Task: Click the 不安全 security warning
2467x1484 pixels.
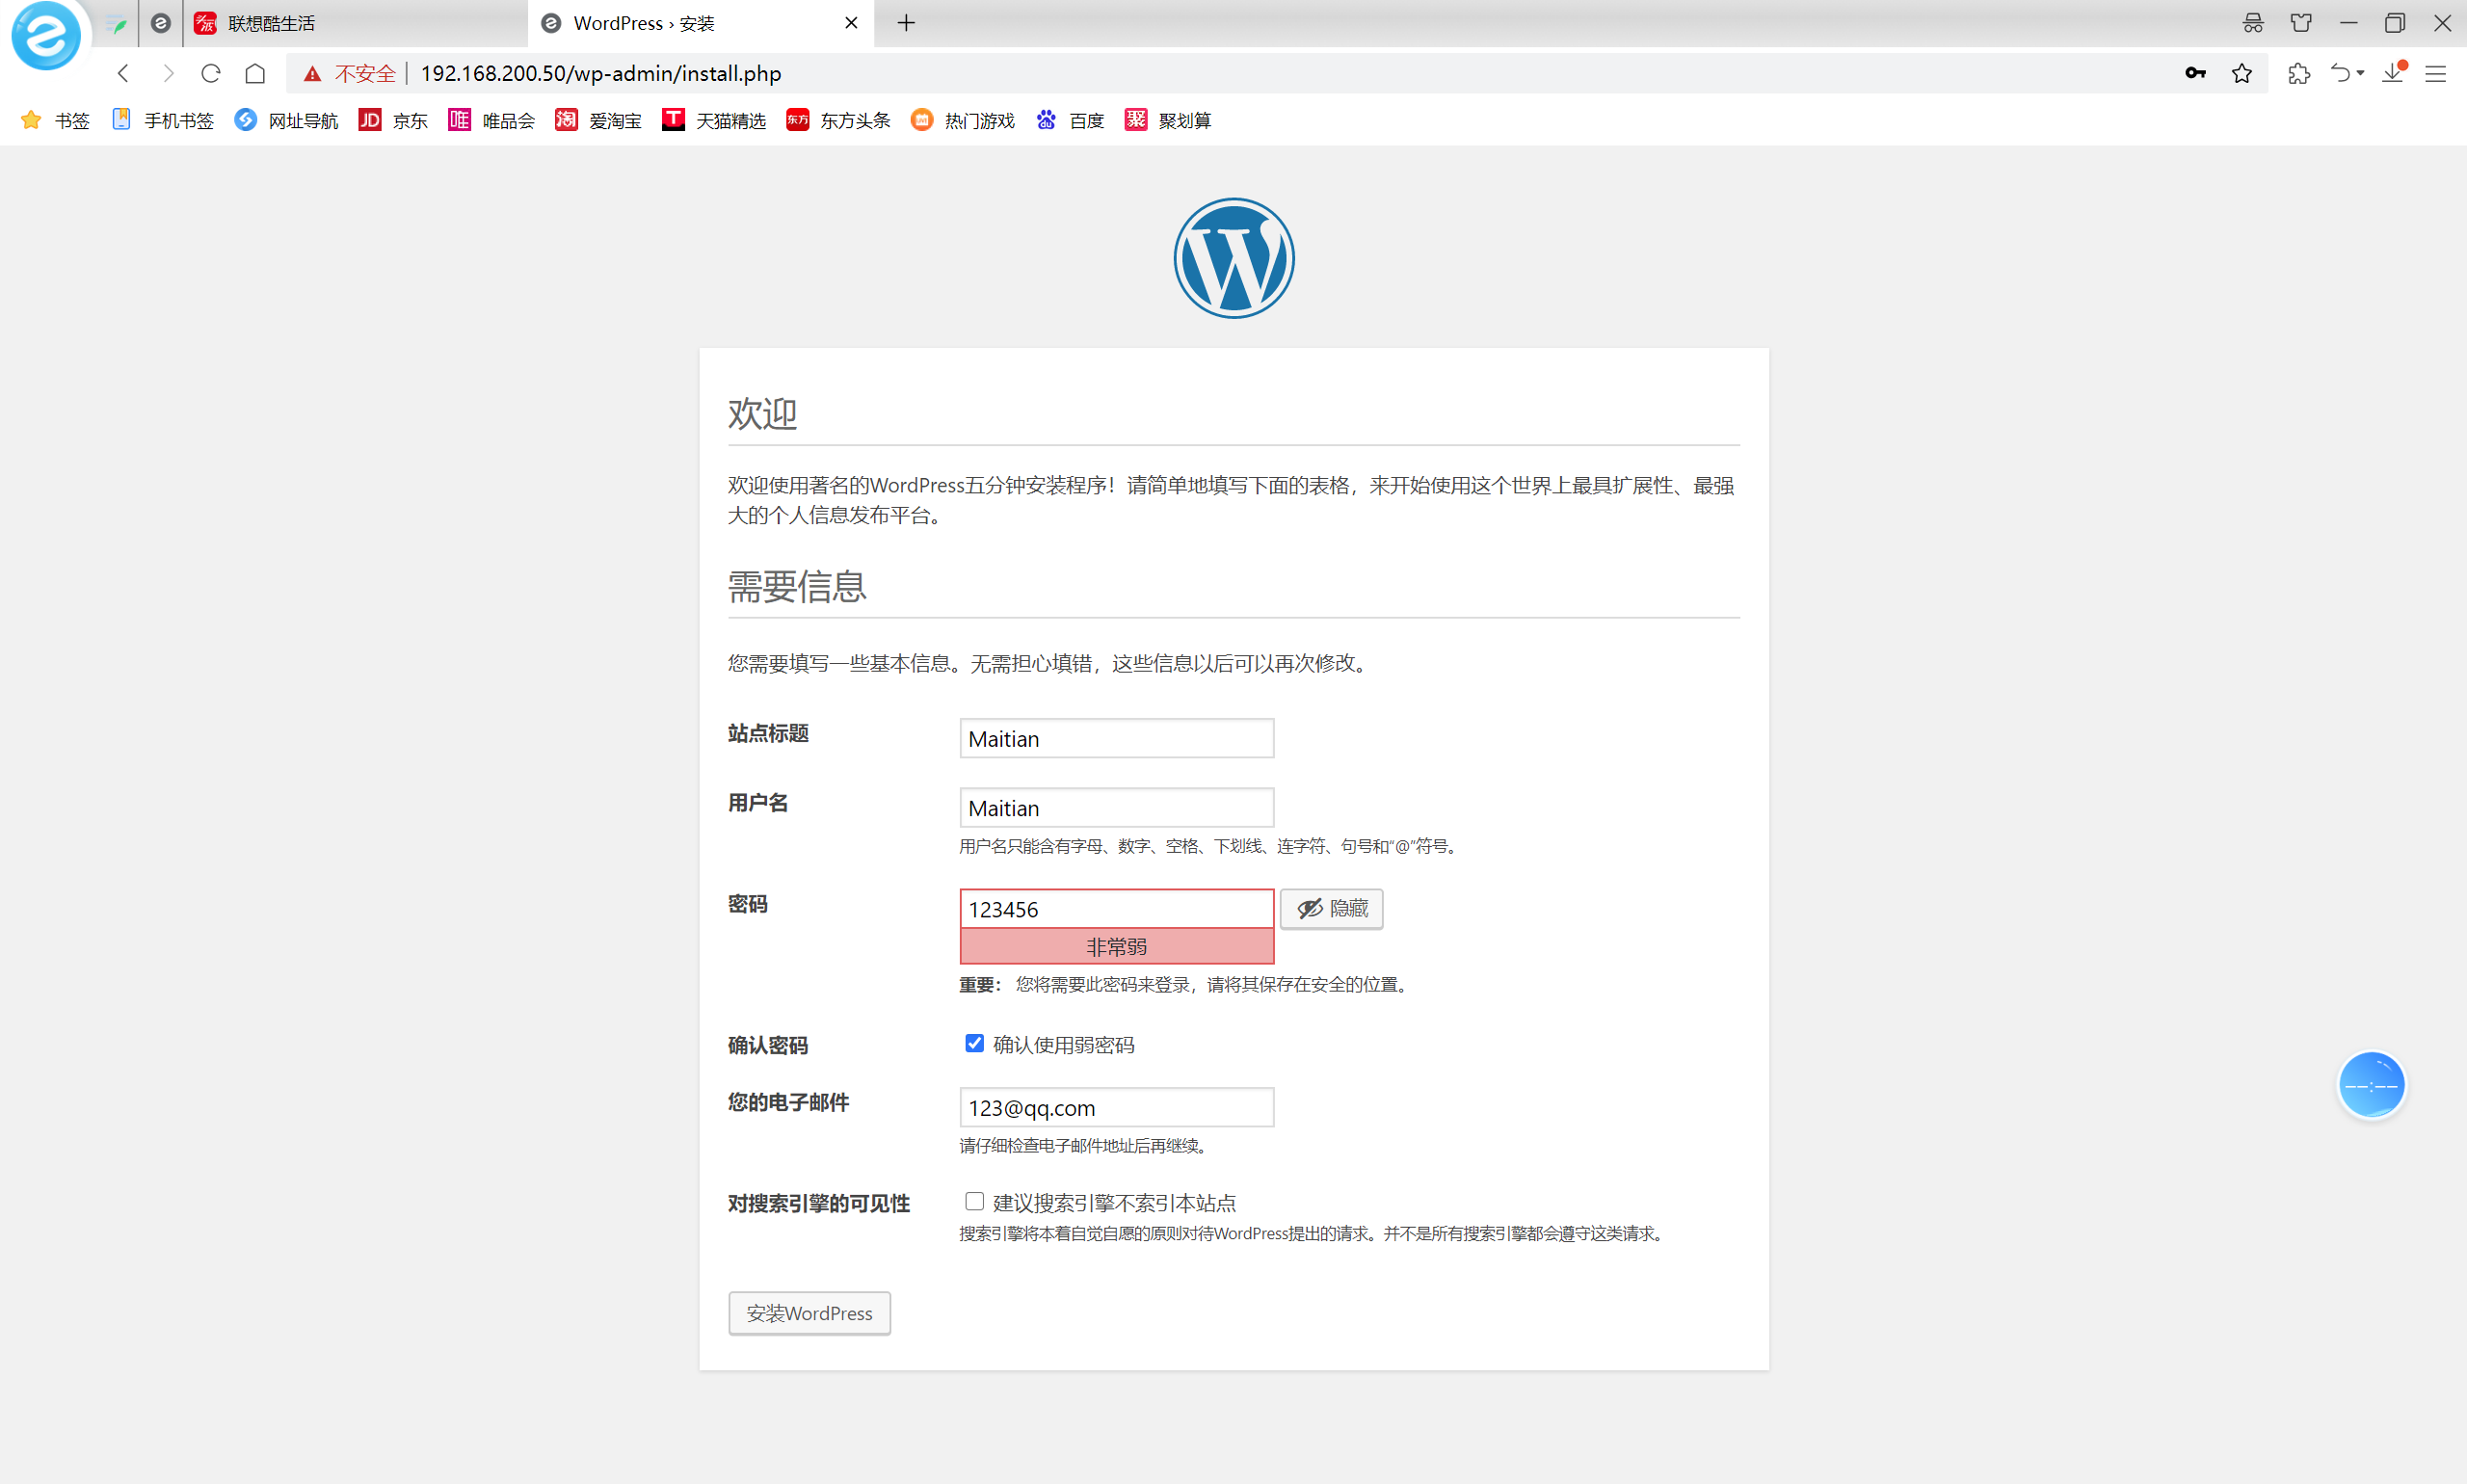Action: click(x=350, y=73)
